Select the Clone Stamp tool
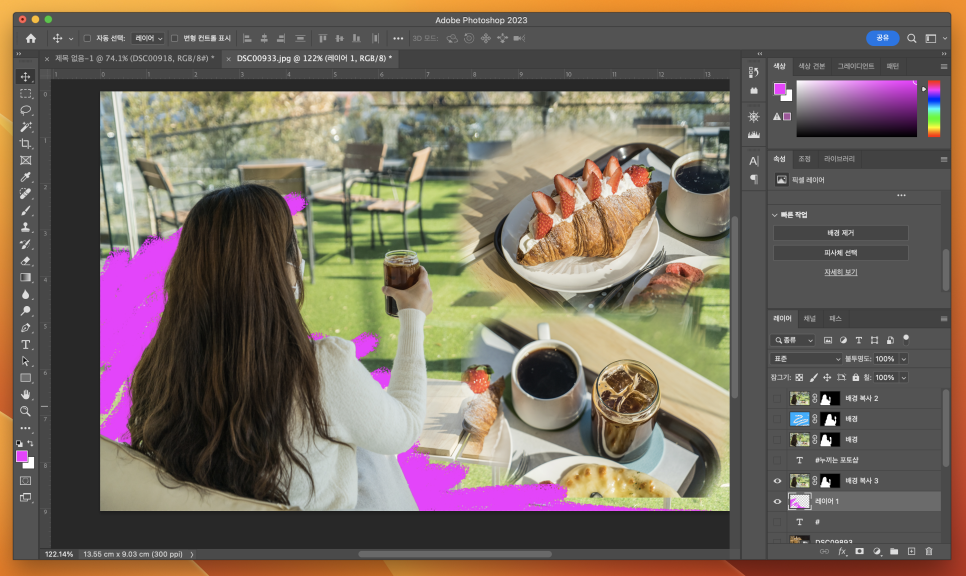The width and height of the screenshot is (966, 576). (x=25, y=227)
